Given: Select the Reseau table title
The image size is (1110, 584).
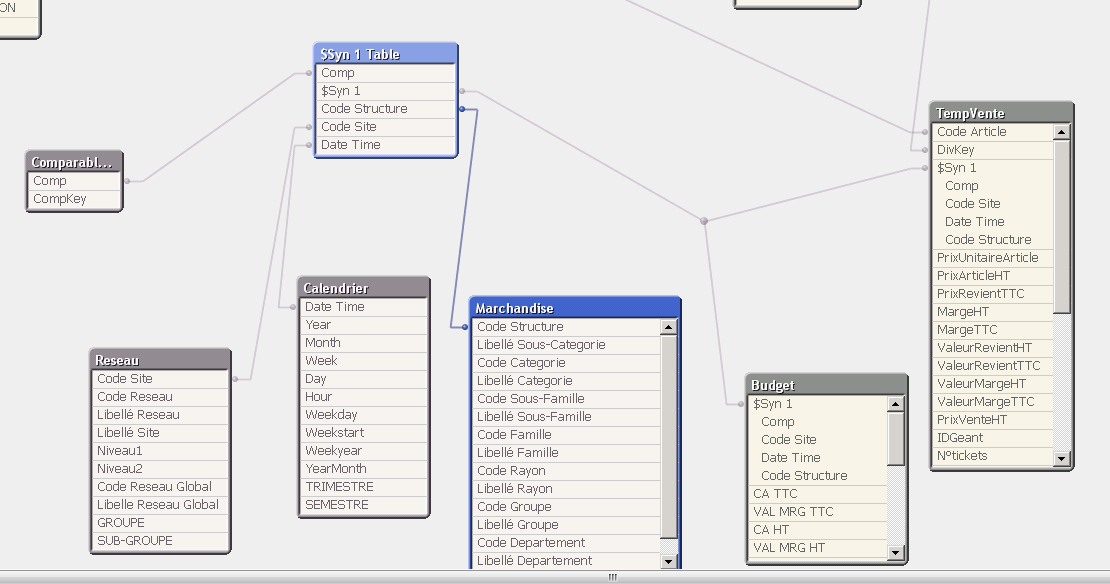Looking at the screenshot, I should coord(160,360).
